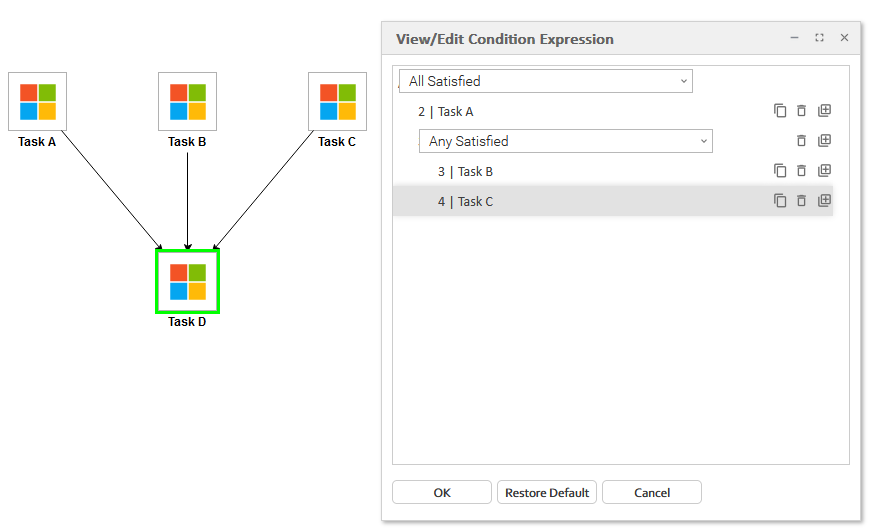Delete the Task A condition row

click(801, 111)
